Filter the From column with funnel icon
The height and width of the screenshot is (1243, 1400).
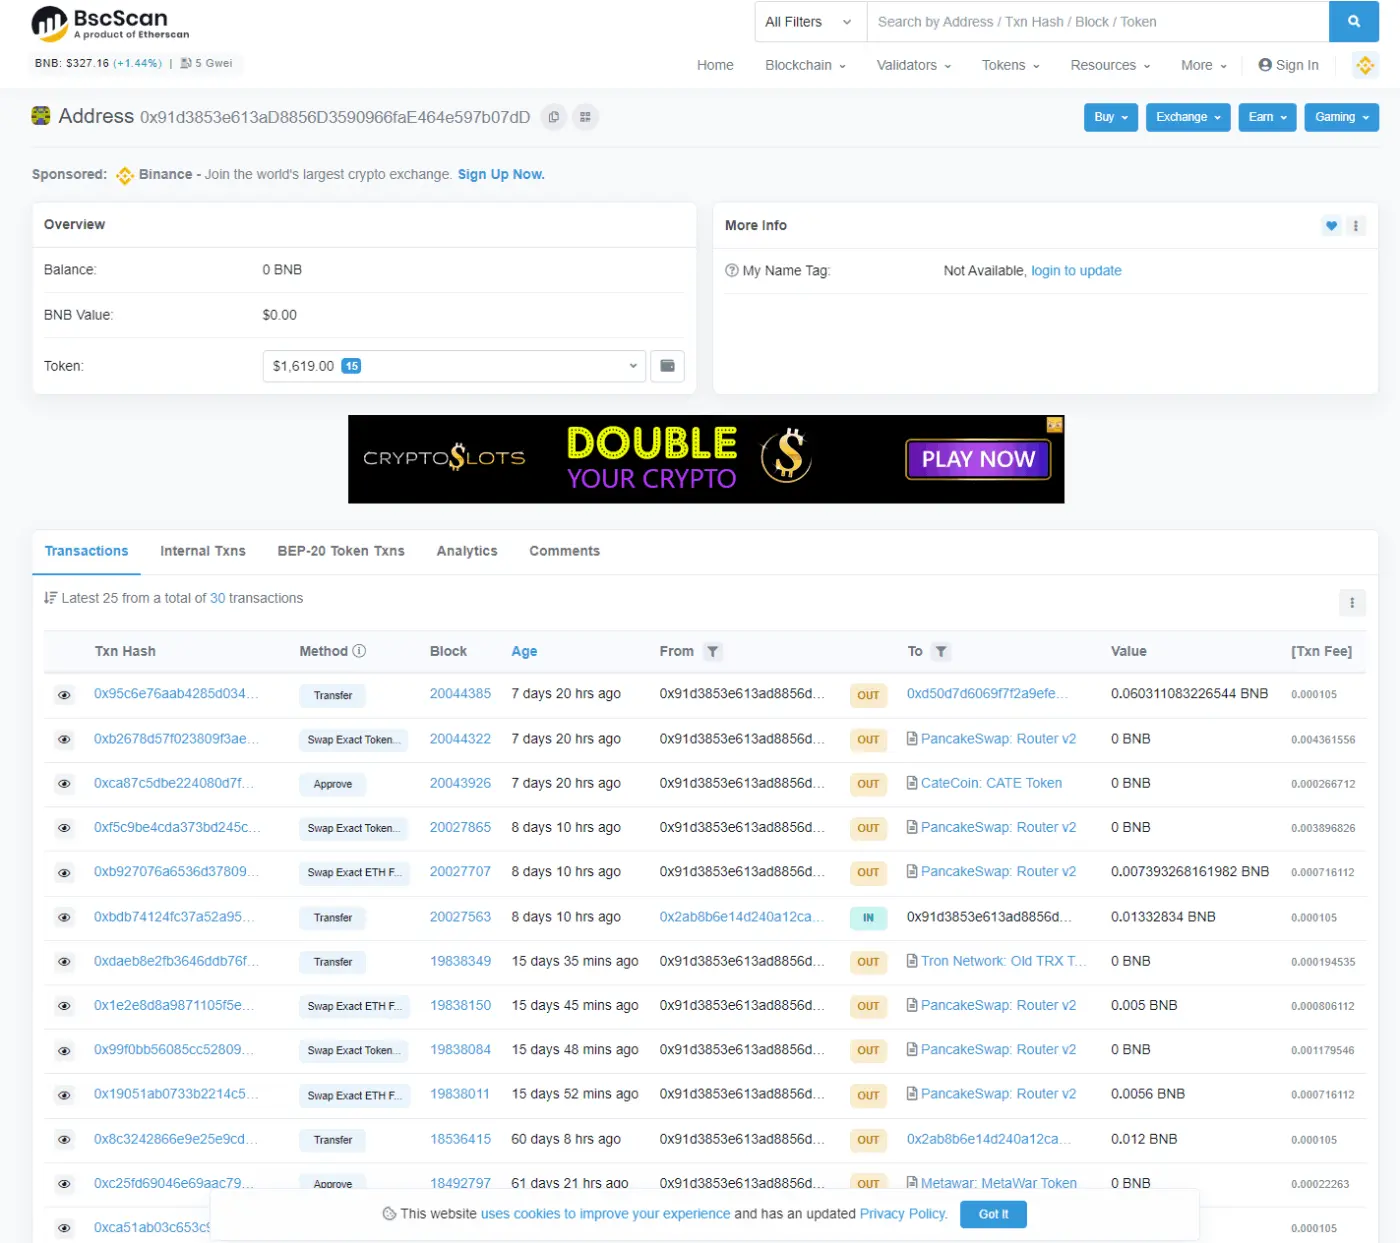point(712,652)
